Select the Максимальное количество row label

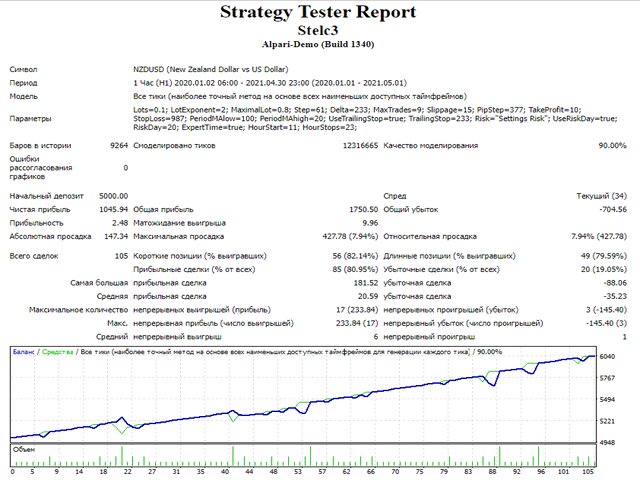pos(78,310)
